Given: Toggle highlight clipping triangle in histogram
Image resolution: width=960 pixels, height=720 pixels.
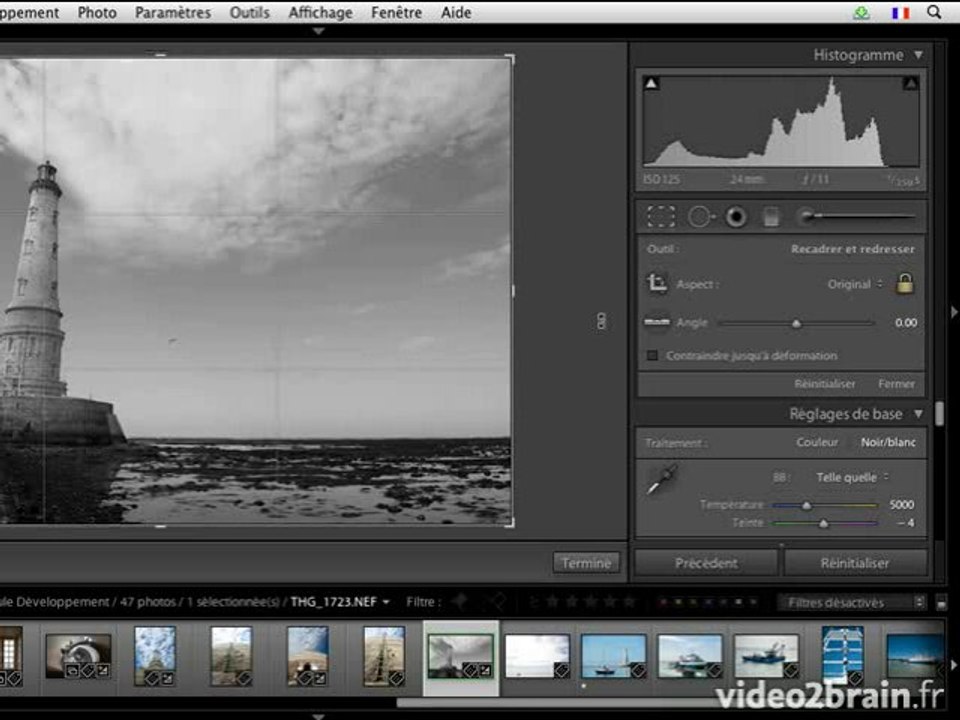Looking at the screenshot, I should 910,83.
